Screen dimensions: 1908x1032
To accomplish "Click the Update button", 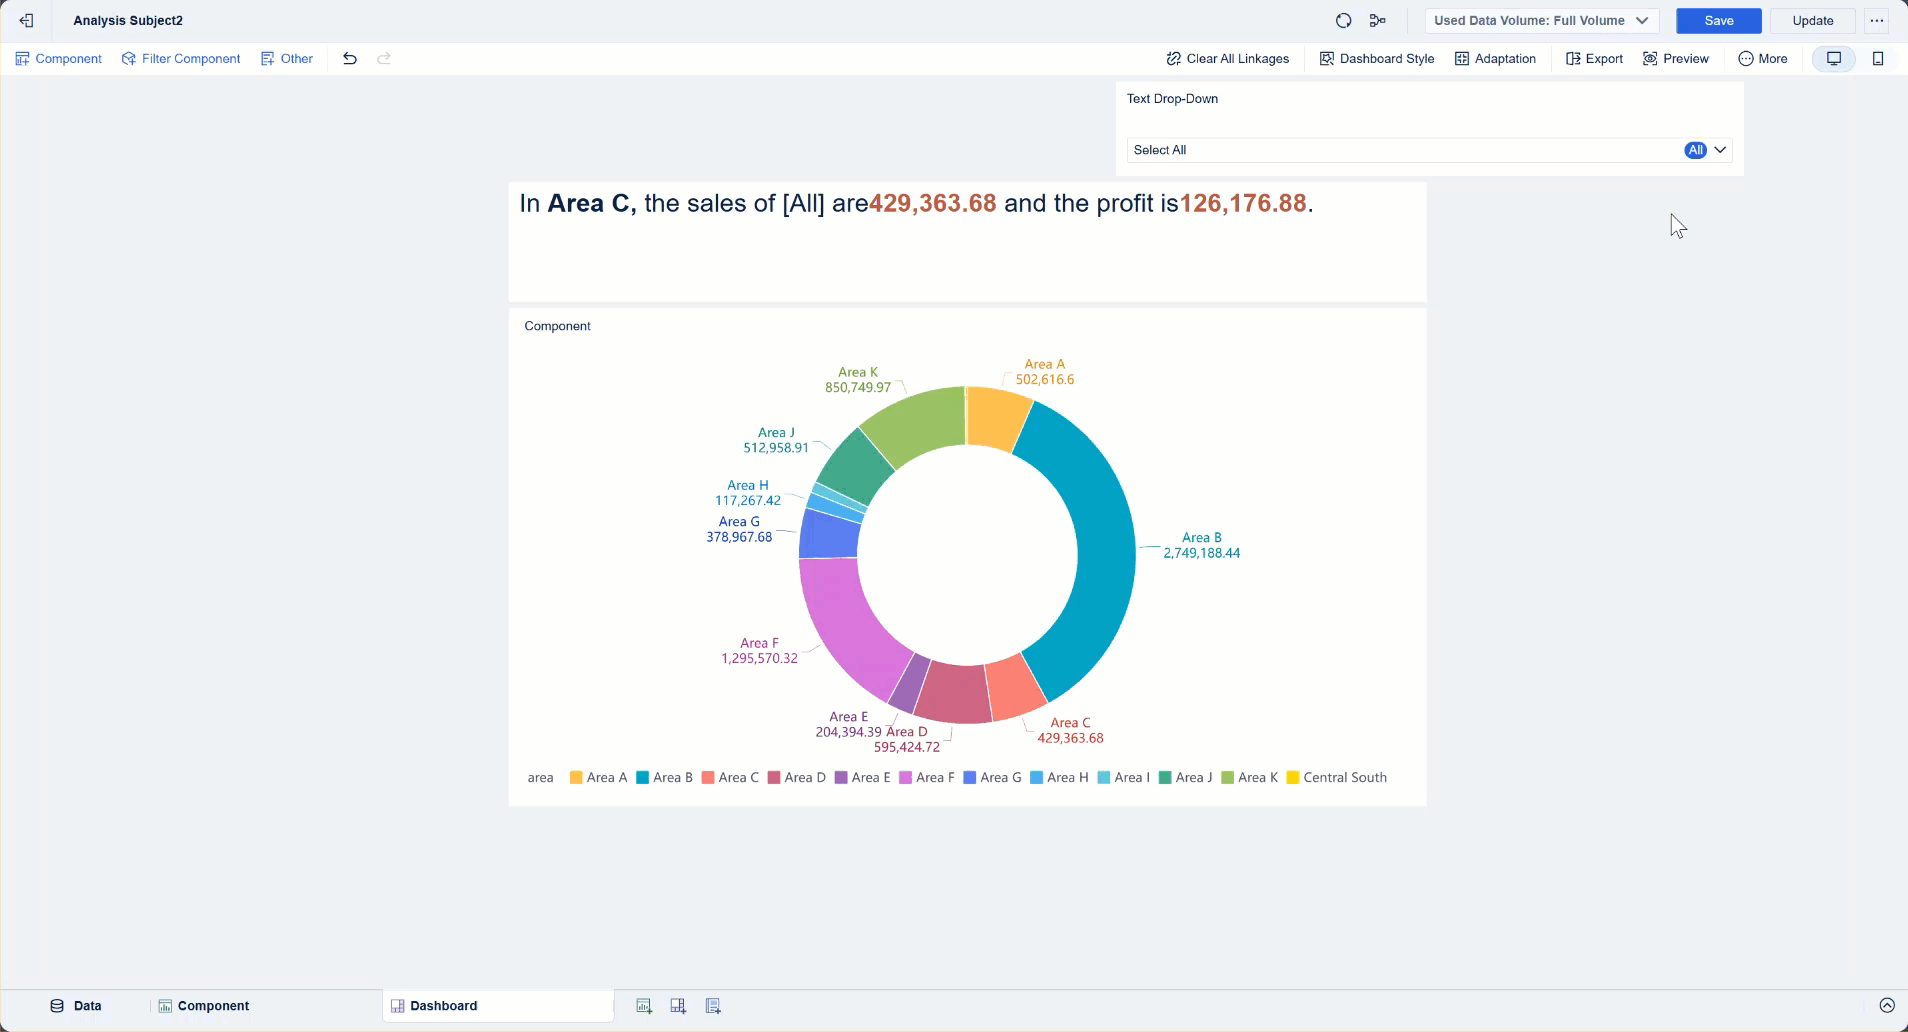I will 1812,20.
